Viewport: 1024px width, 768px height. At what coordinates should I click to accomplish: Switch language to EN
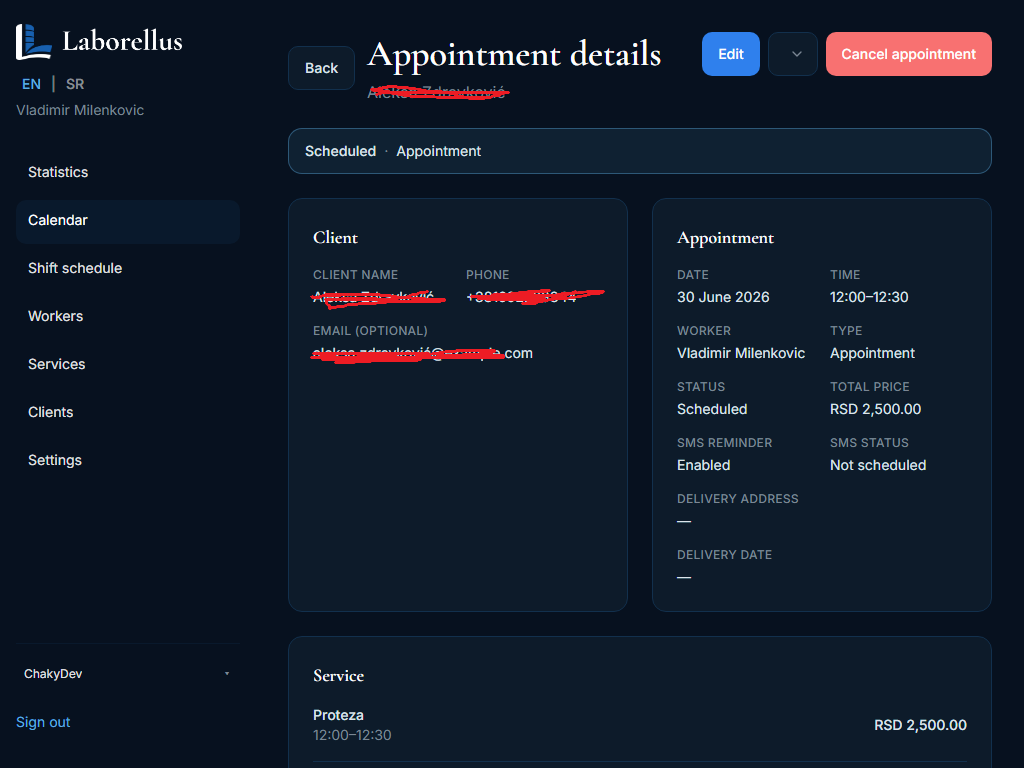point(31,84)
